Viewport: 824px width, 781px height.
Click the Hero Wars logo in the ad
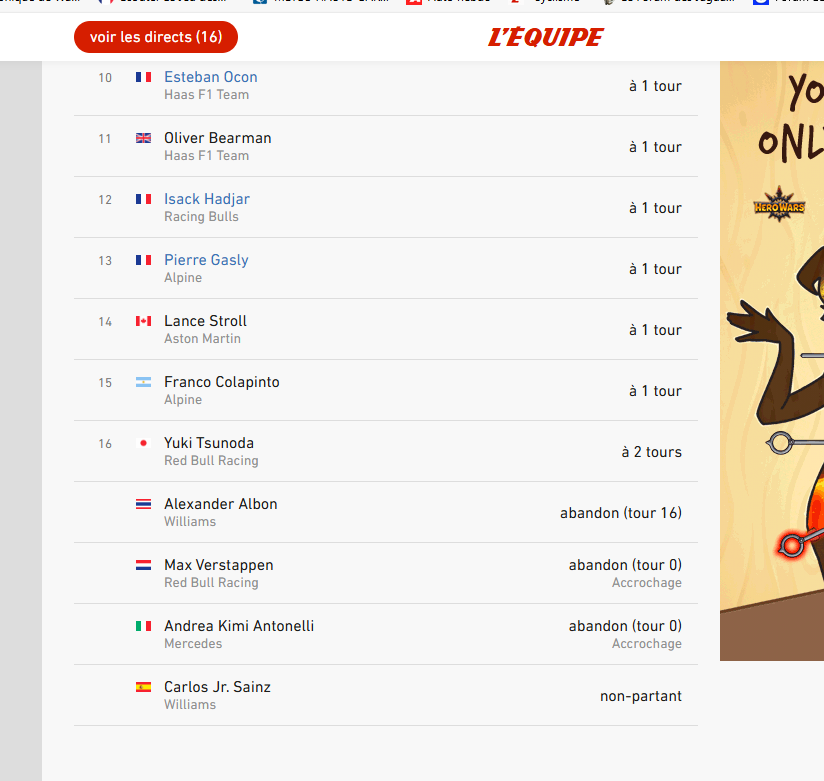(x=779, y=204)
